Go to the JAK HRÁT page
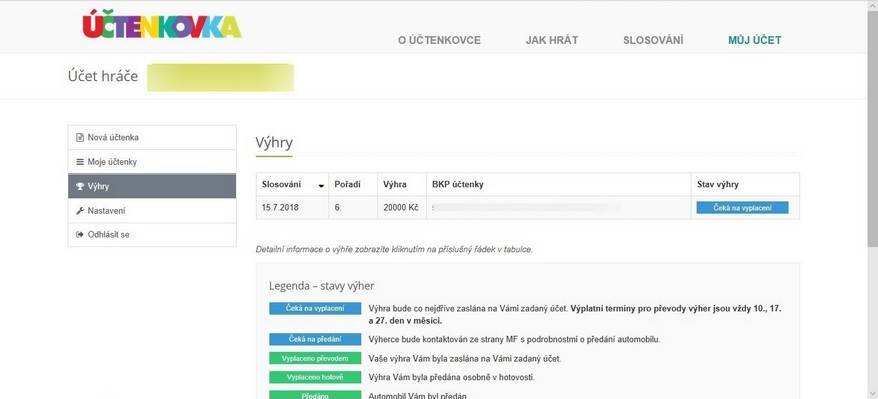The image size is (878, 399). [x=552, y=40]
